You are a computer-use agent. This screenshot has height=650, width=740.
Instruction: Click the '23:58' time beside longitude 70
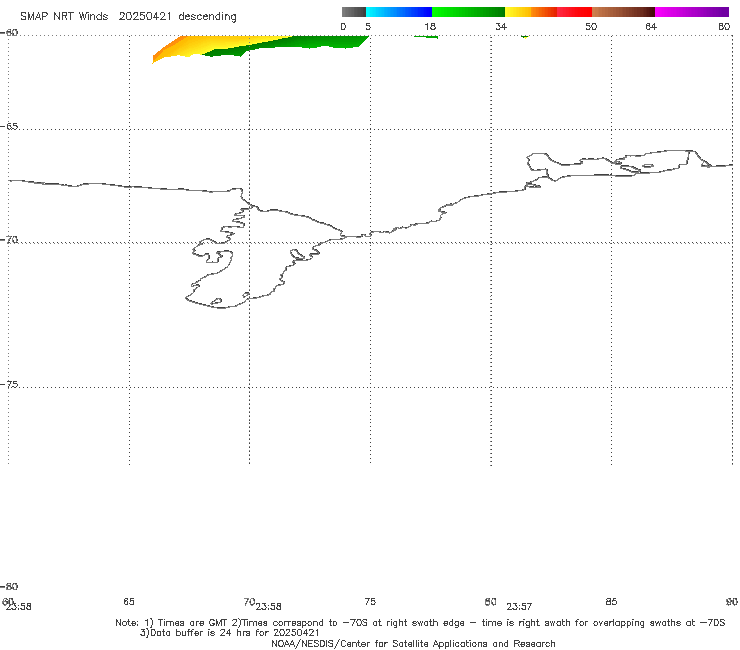[x=269, y=607]
